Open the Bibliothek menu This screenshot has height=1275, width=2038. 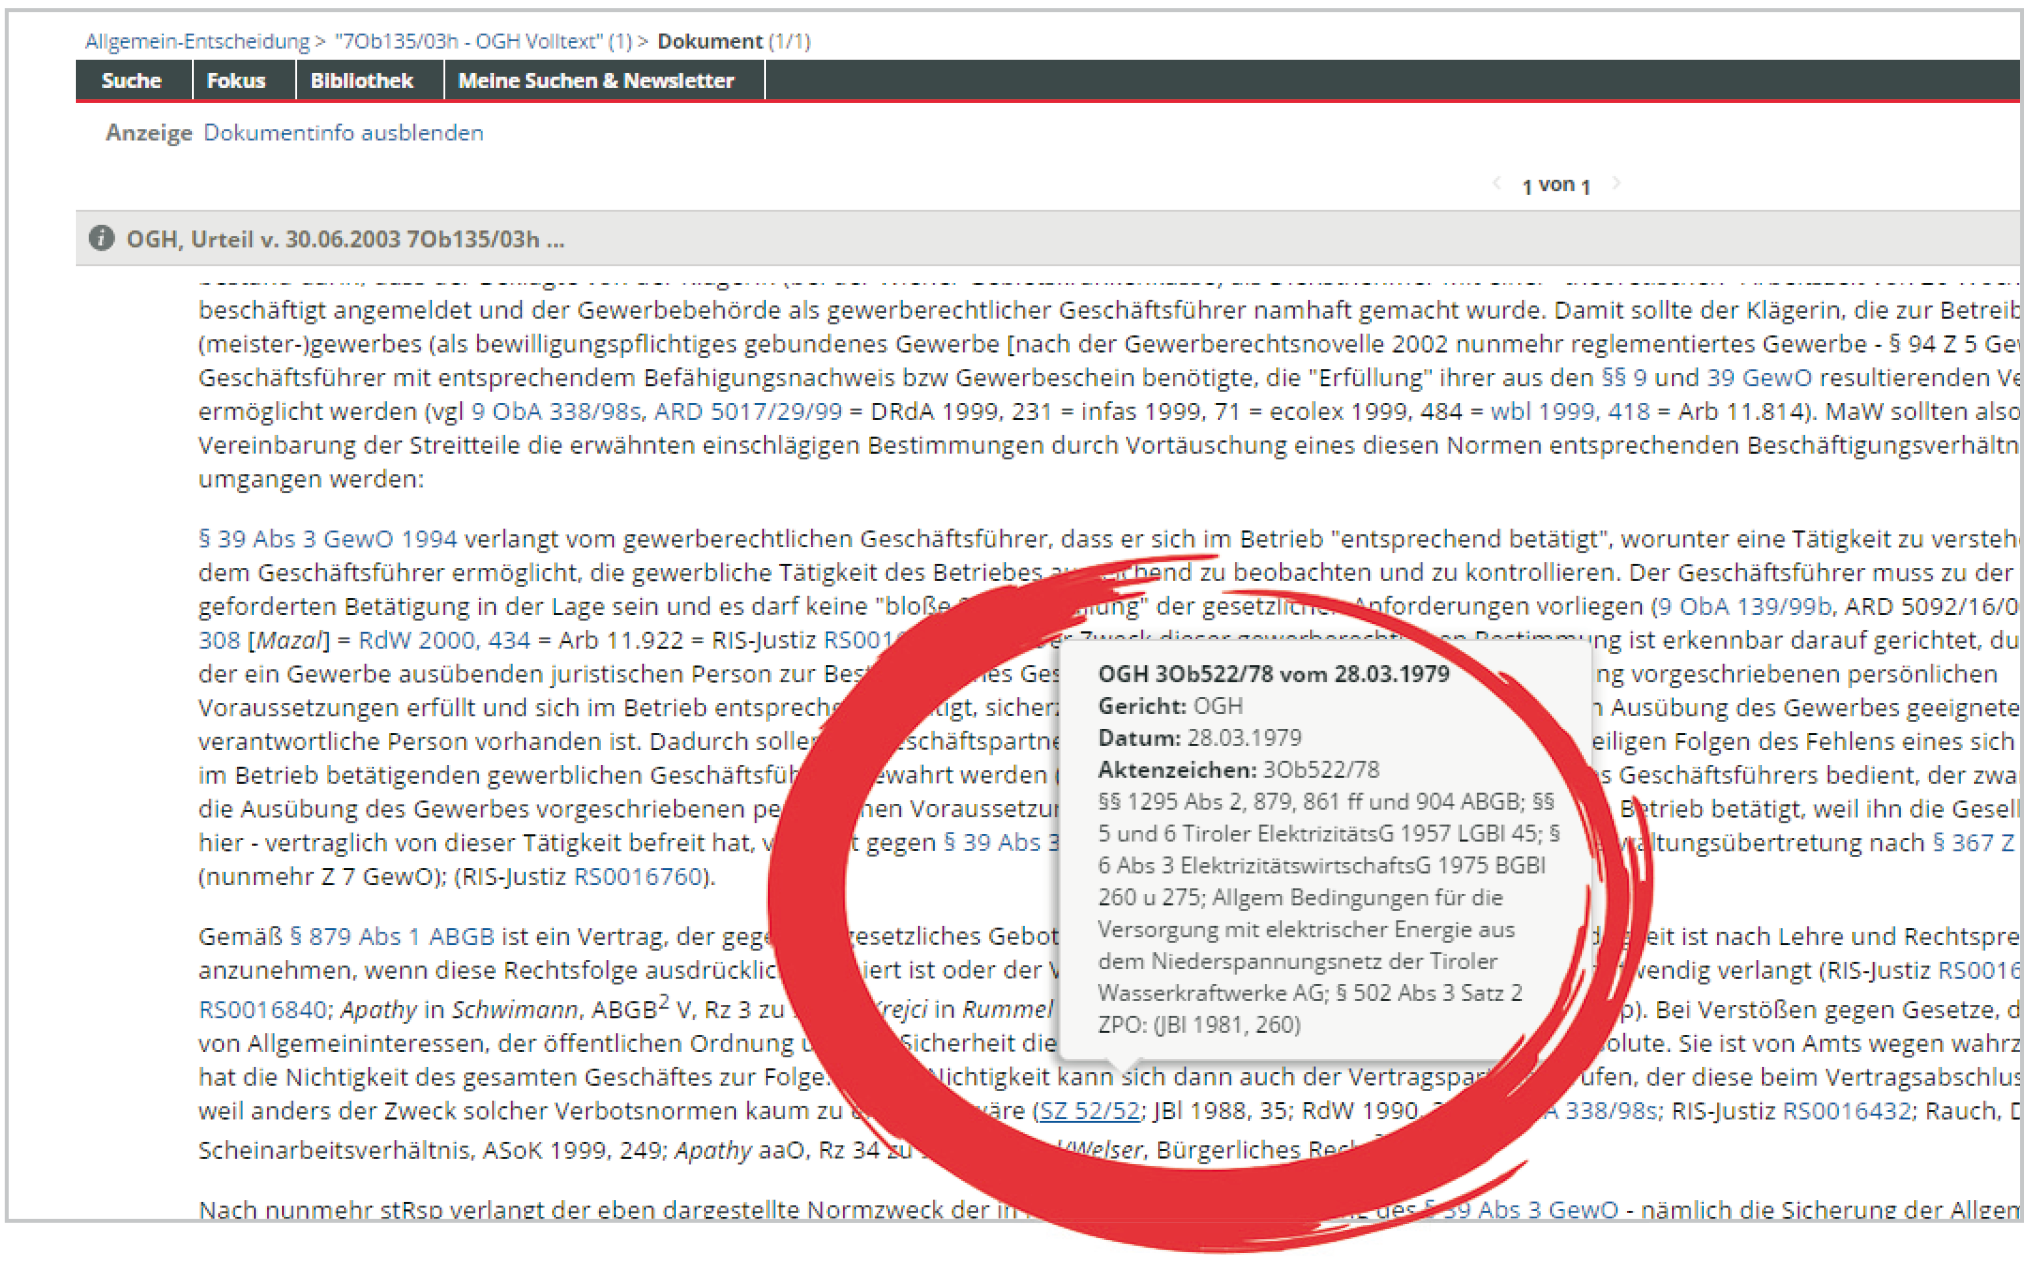pos(361,81)
